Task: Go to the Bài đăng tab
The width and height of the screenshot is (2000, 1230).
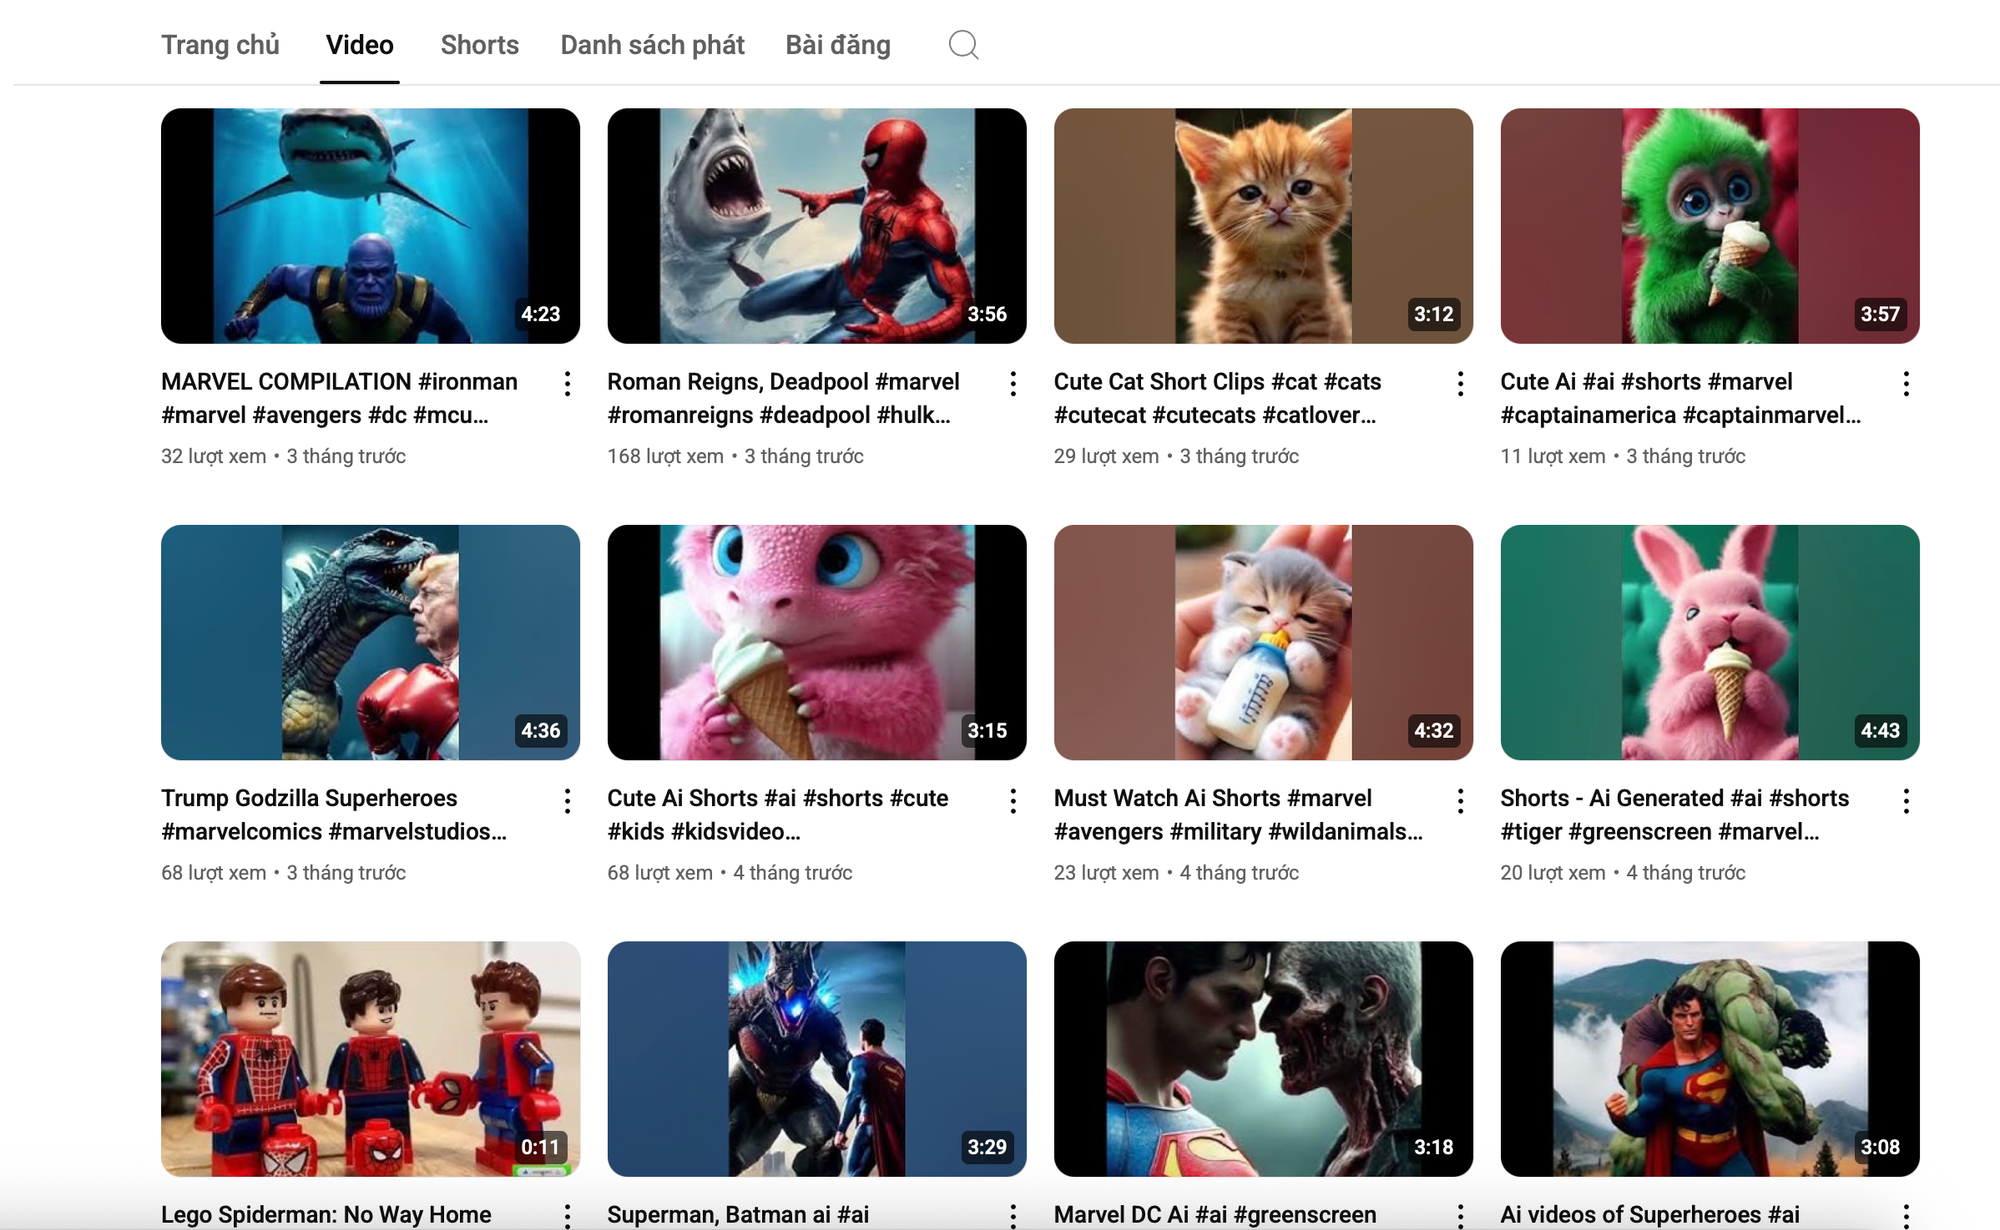Action: [x=837, y=45]
